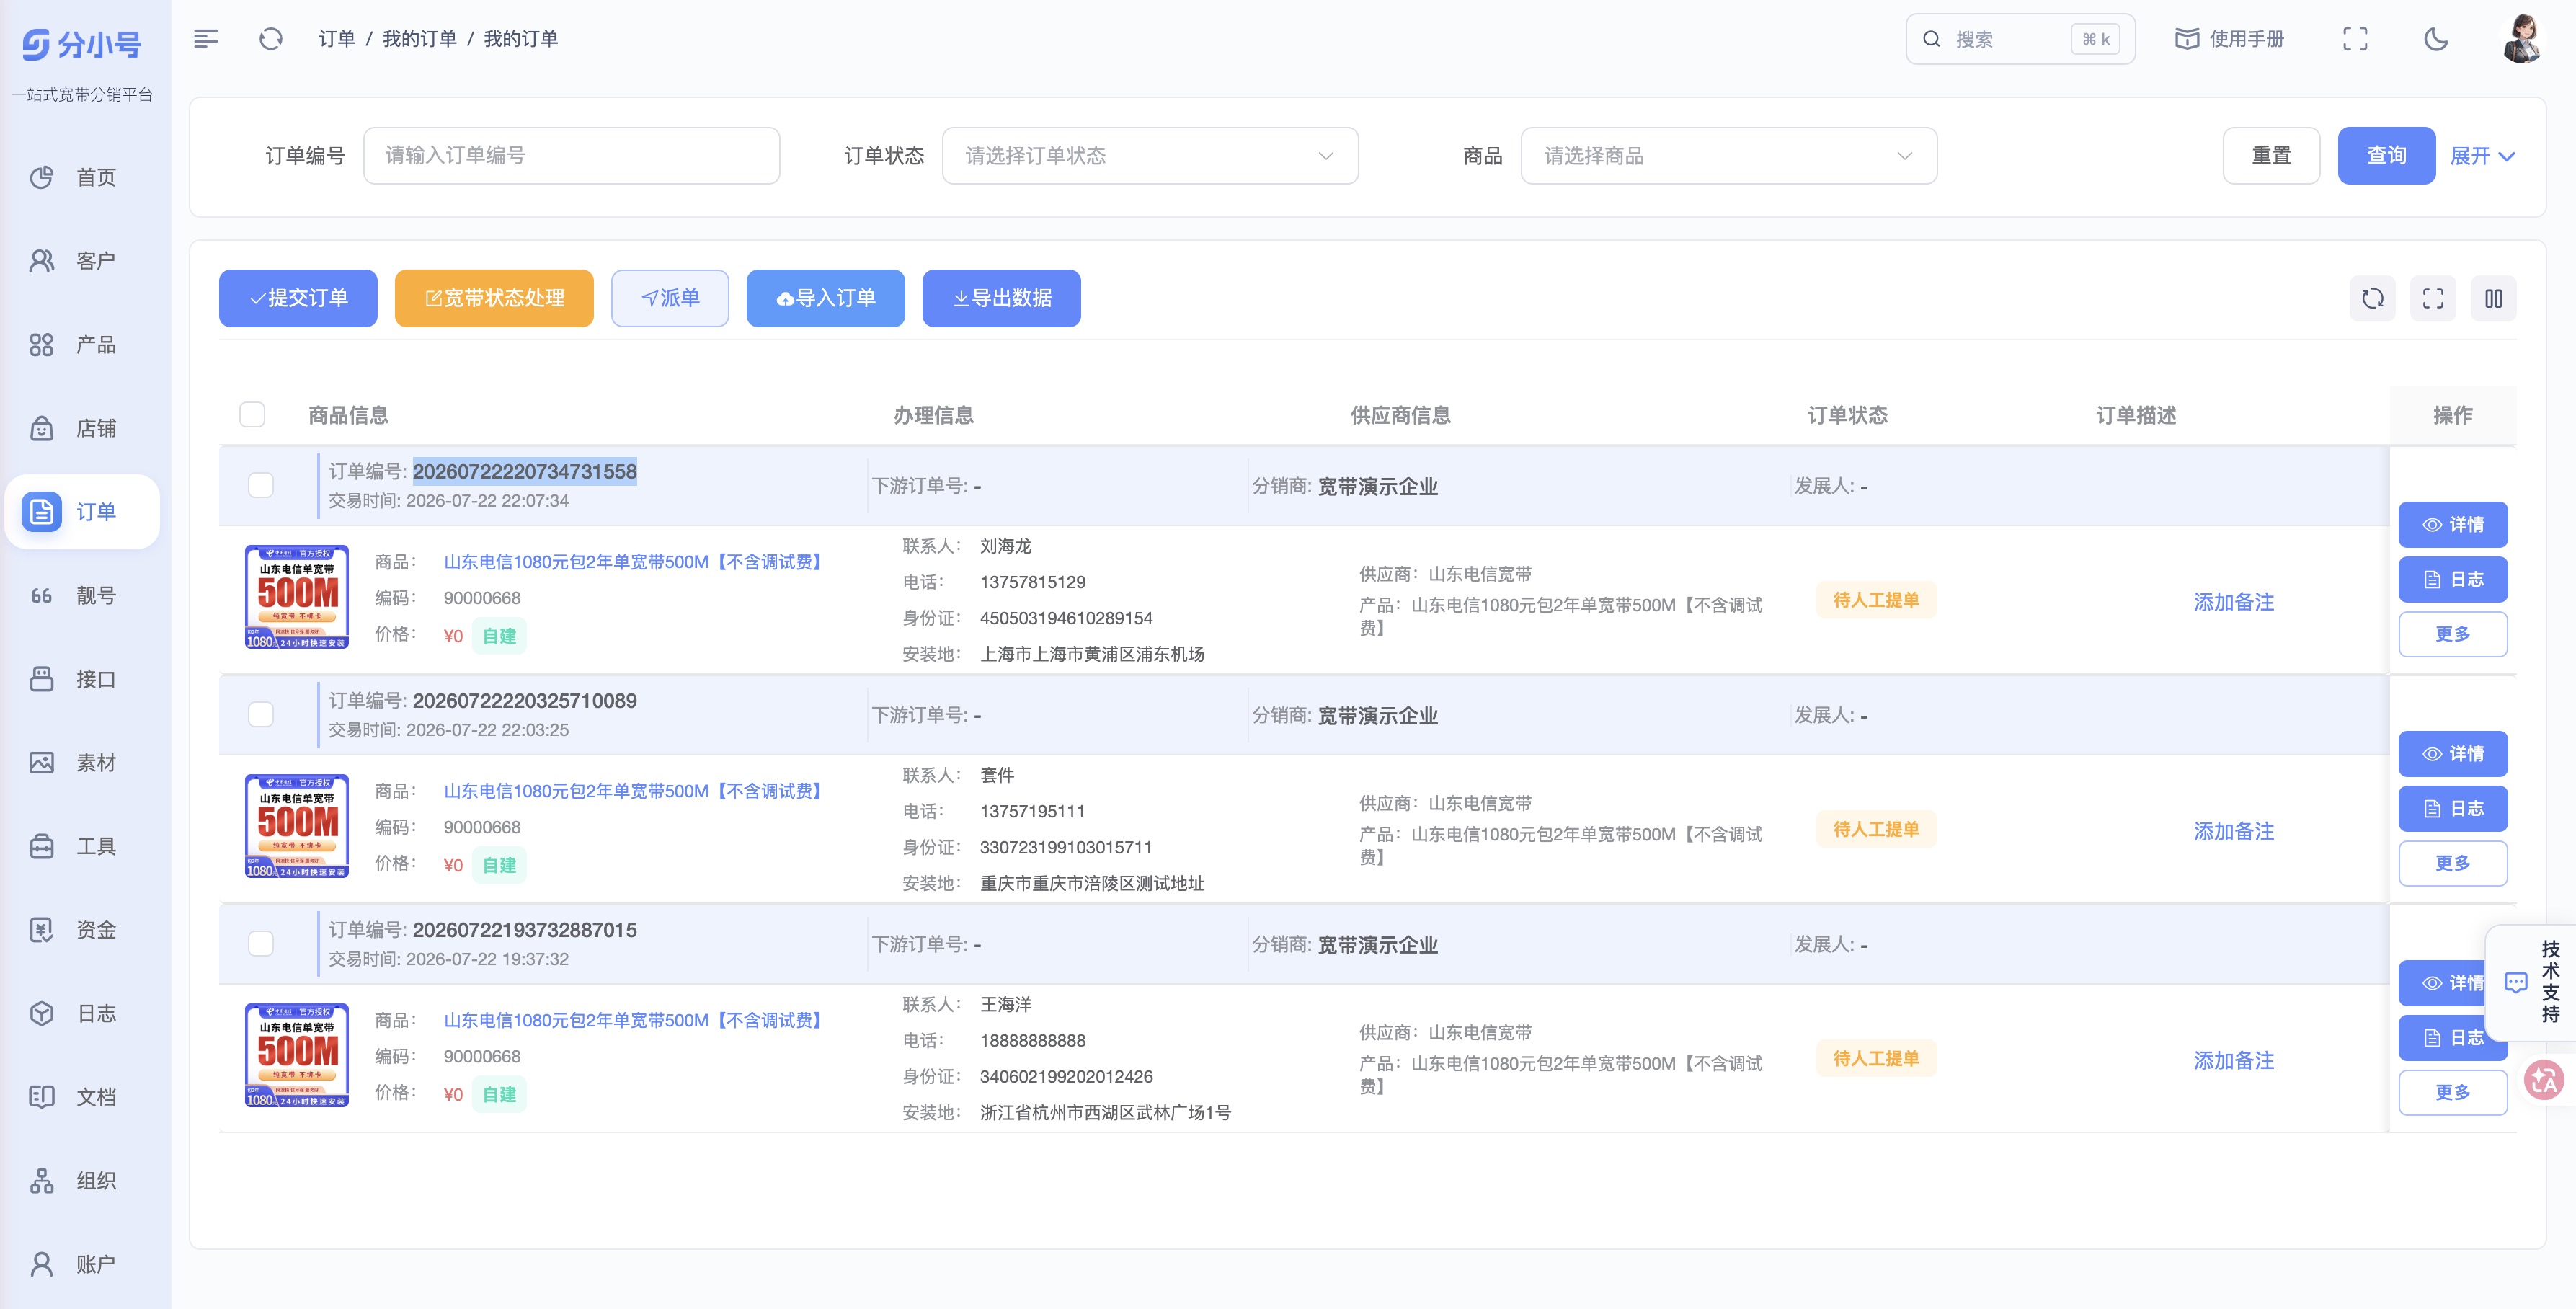Open 文档 sidebar menu
This screenshot has width=2576, height=1309.
coord(82,1097)
